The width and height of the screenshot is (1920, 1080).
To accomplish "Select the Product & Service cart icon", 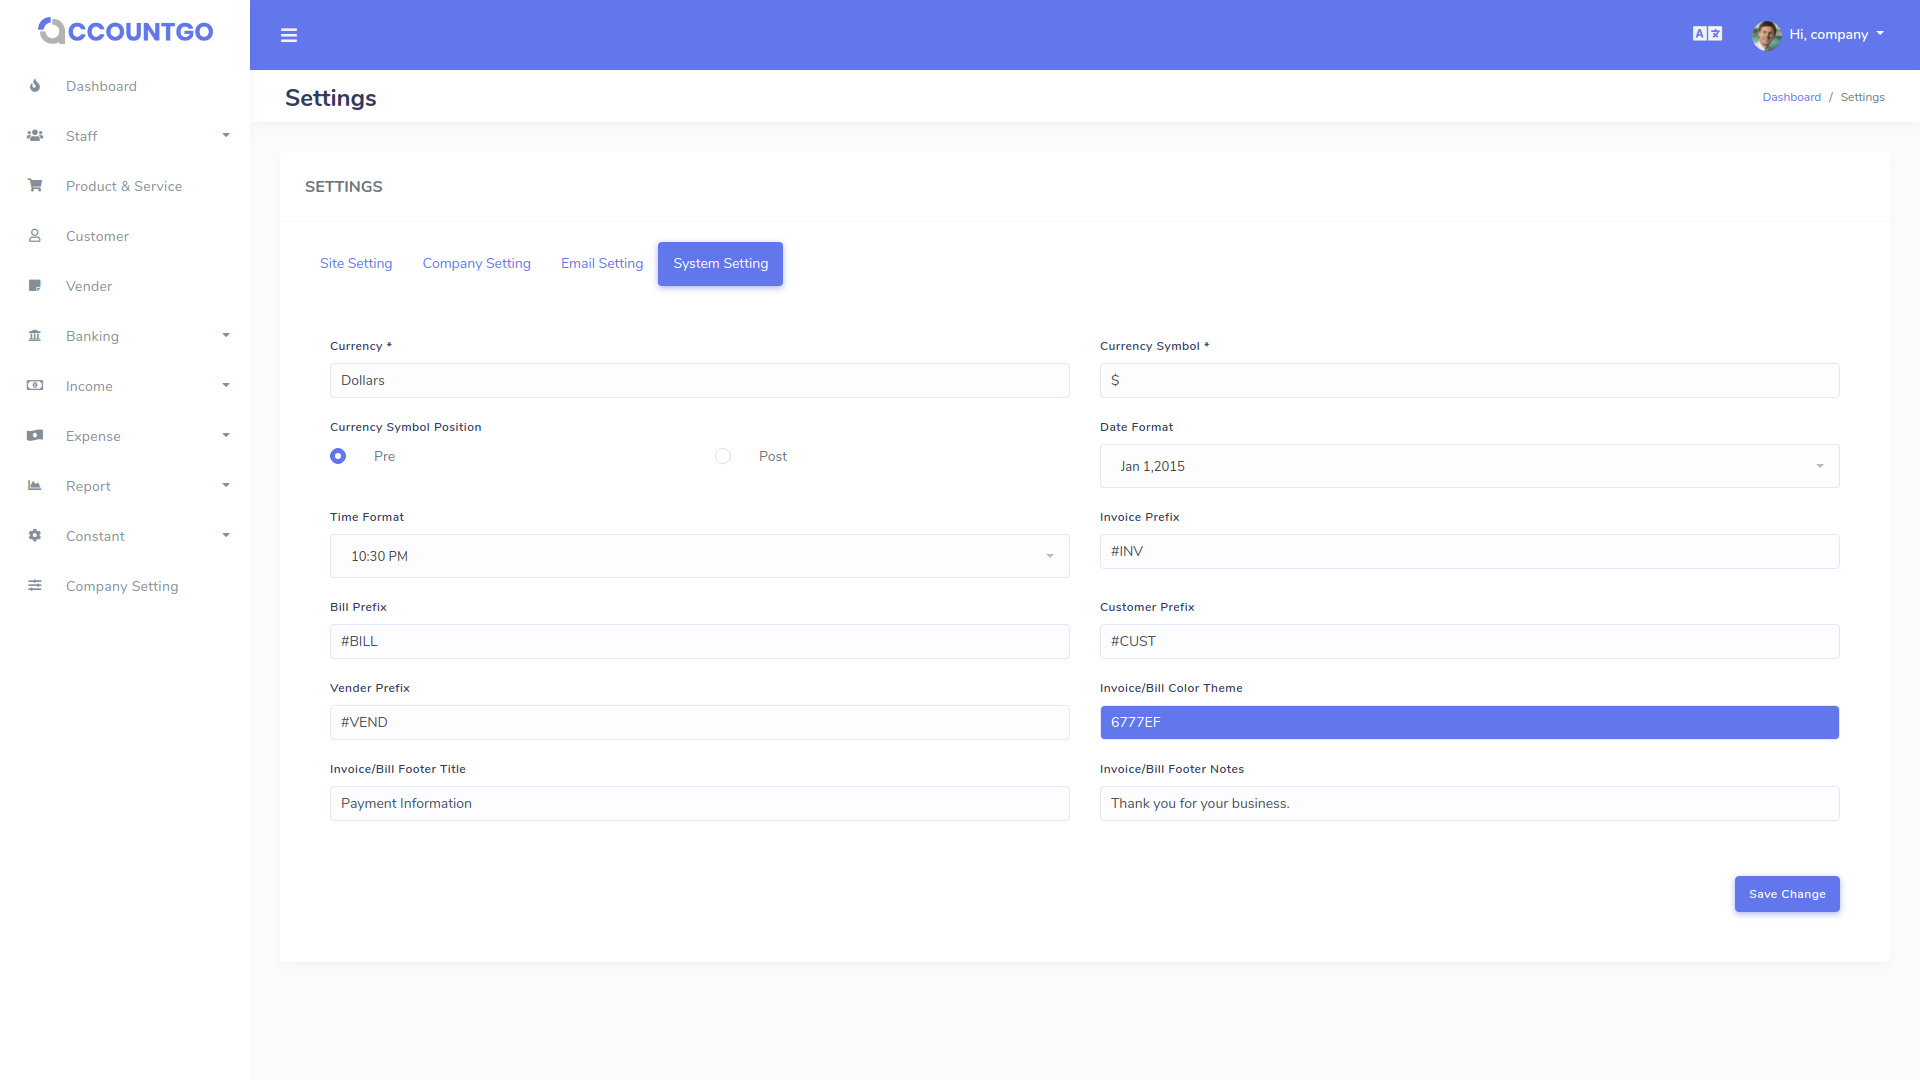I will [35, 186].
